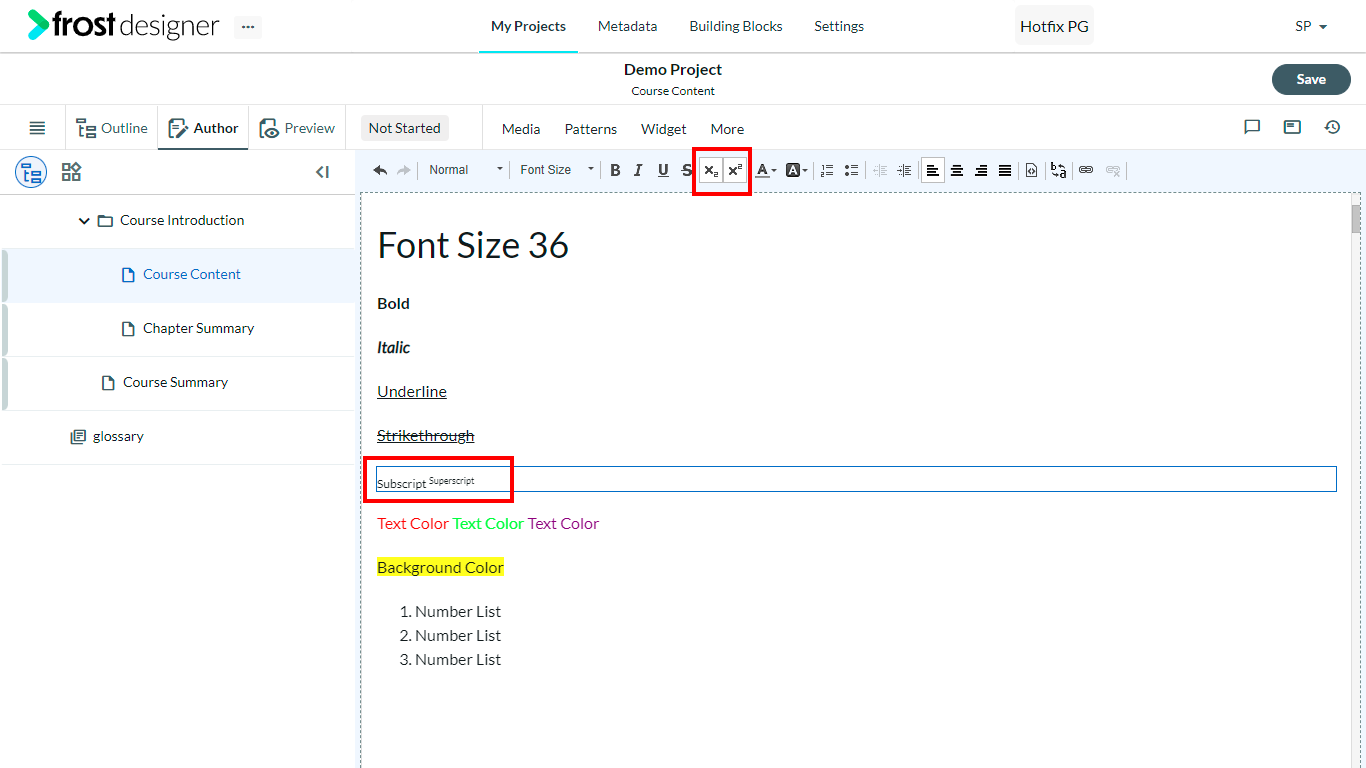1366x768 pixels.
Task: Insert a bulleted list
Action: coord(851,170)
